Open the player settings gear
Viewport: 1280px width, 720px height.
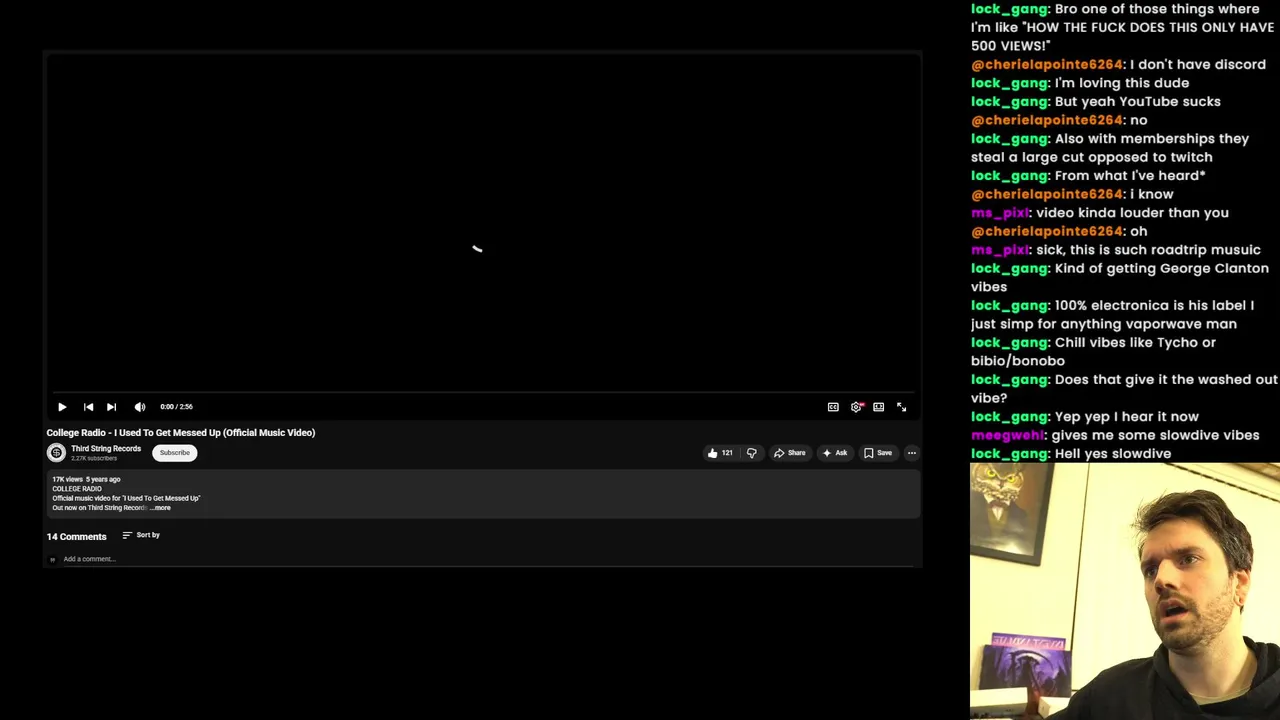coord(856,407)
